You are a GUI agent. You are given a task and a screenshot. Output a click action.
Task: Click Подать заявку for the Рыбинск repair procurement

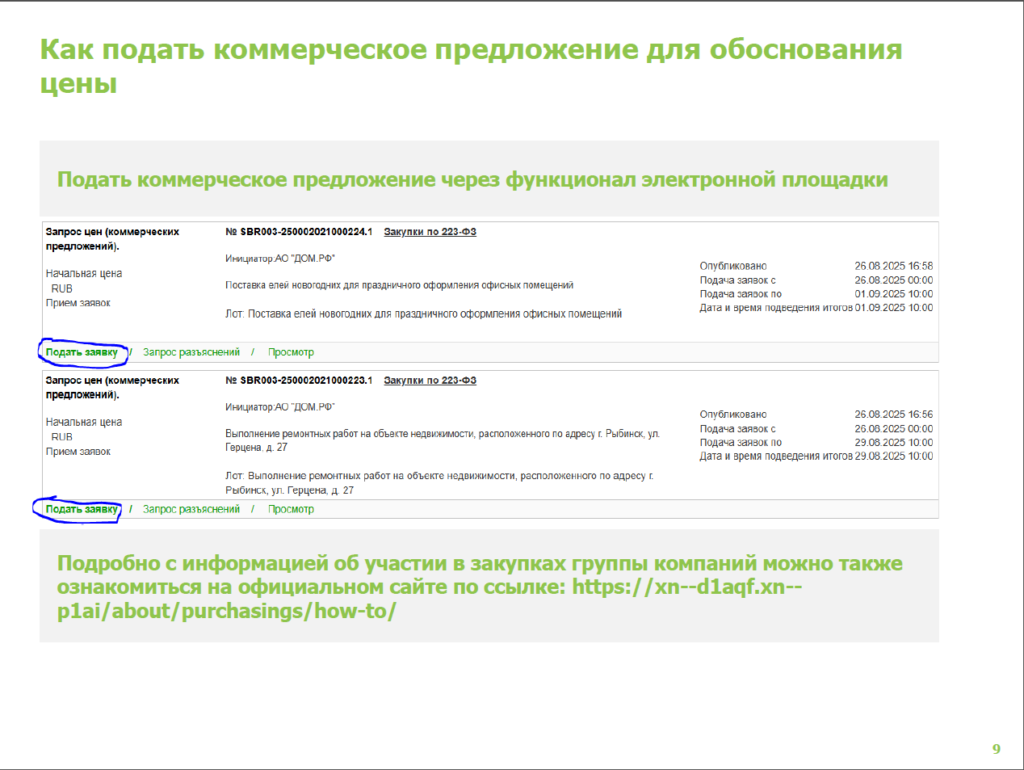[81, 509]
